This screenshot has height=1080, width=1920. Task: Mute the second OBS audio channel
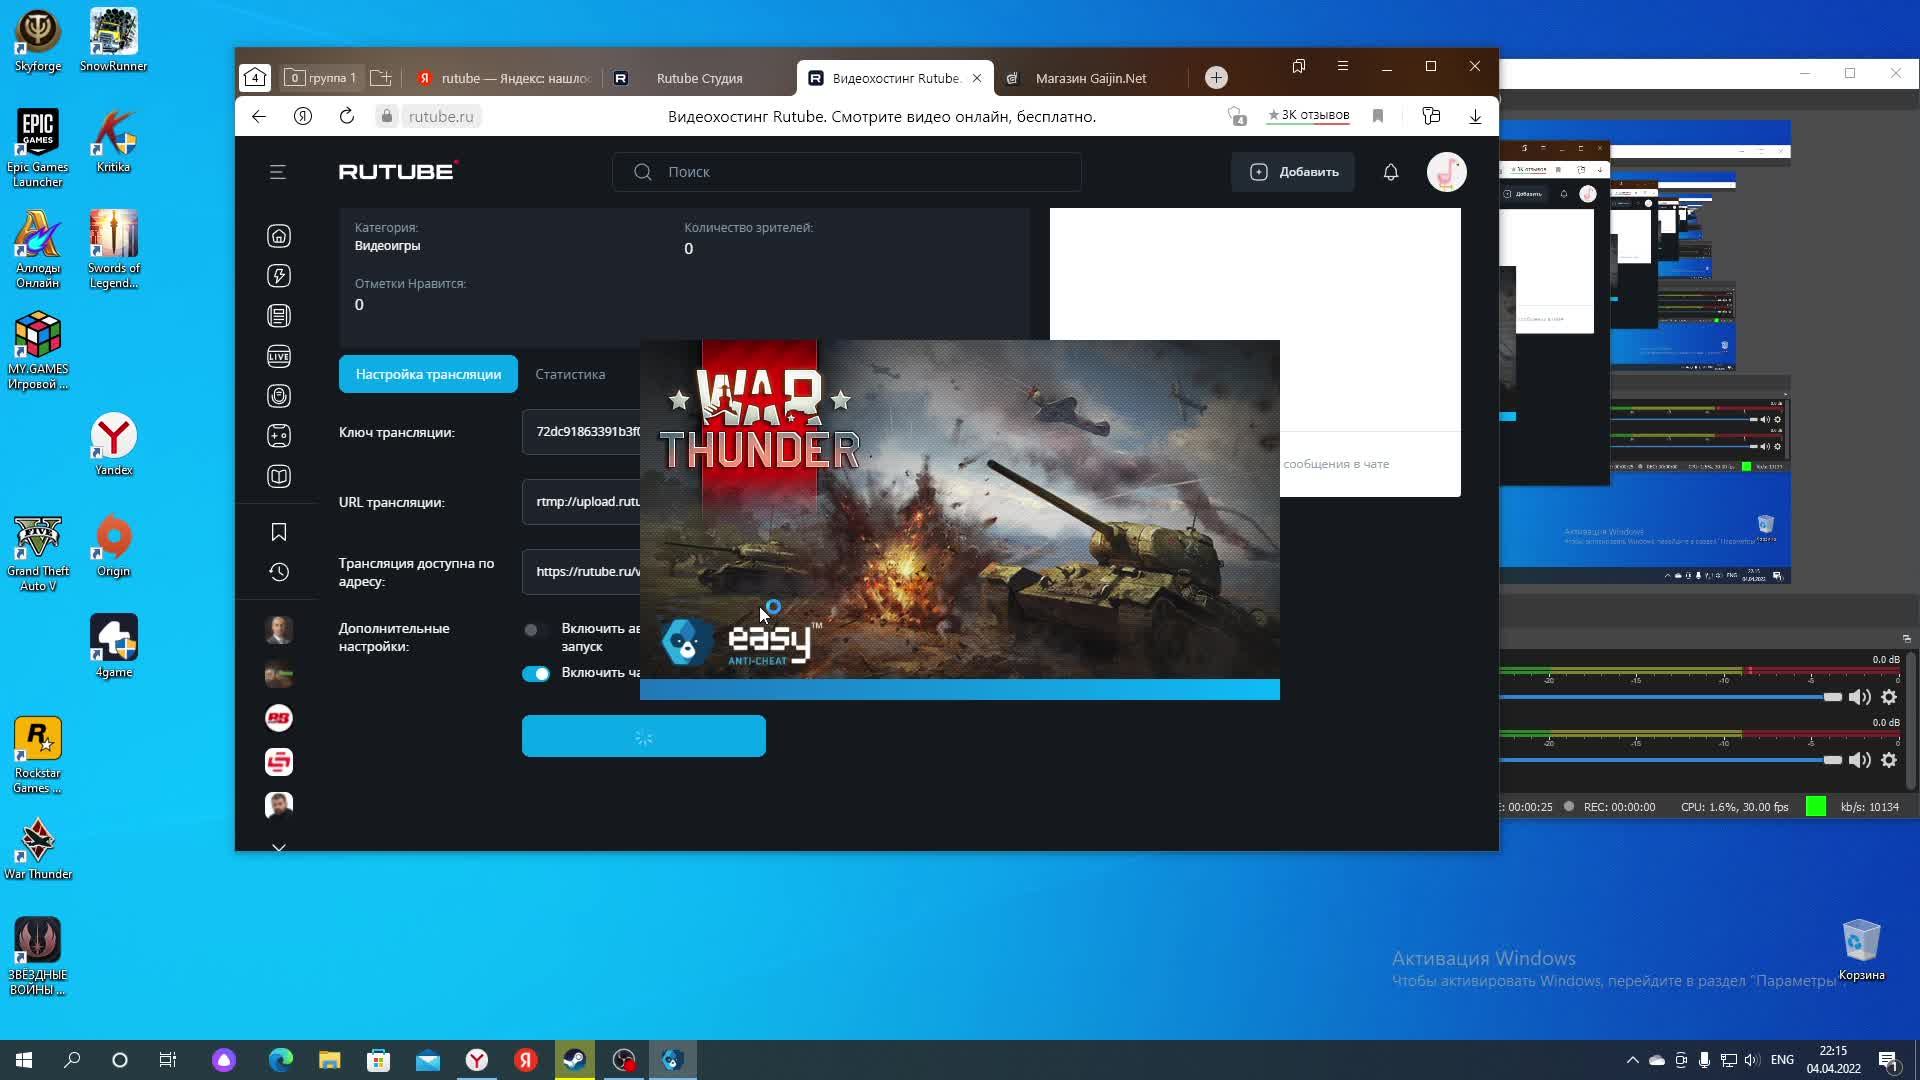[1859, 760]
